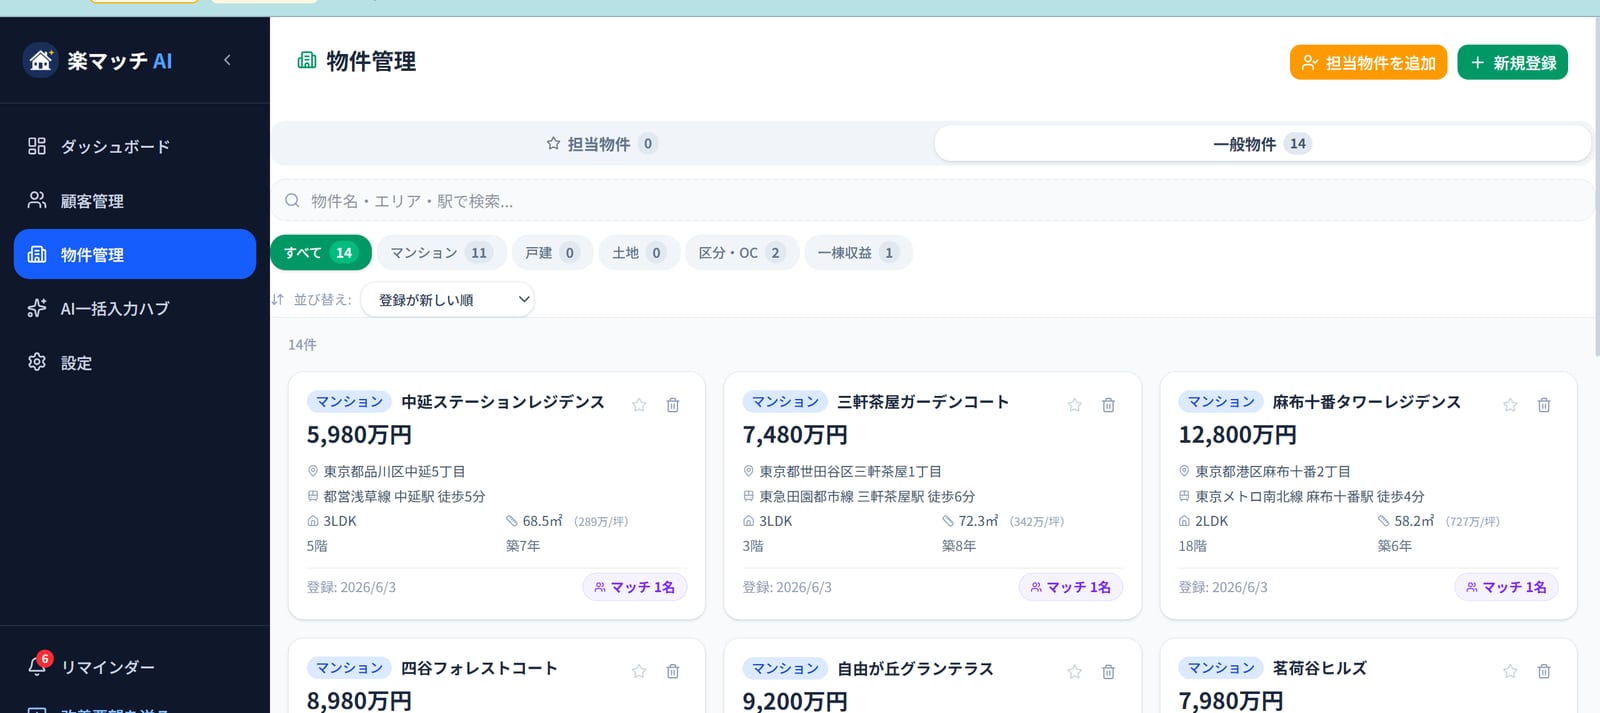This screenshot has height=713, width=1600.
Task: Star the 茗荷谷ヒルズ property
Action: click(x=1510, y=671)
